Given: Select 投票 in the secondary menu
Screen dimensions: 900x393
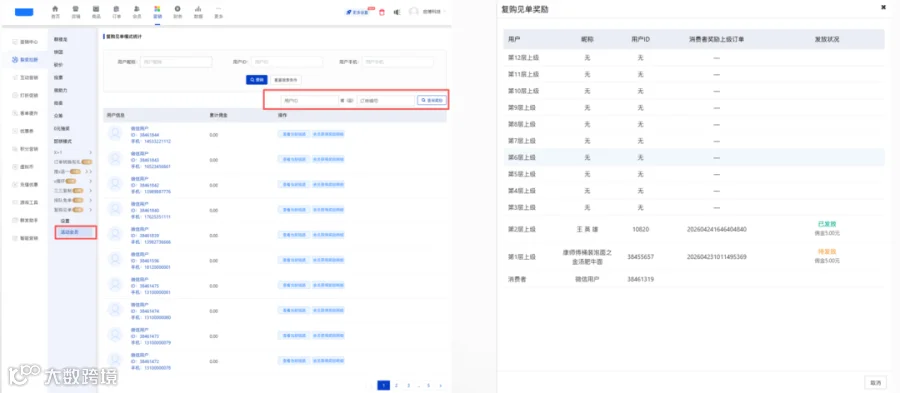Looking at the screenshot, I should [59, 77].
